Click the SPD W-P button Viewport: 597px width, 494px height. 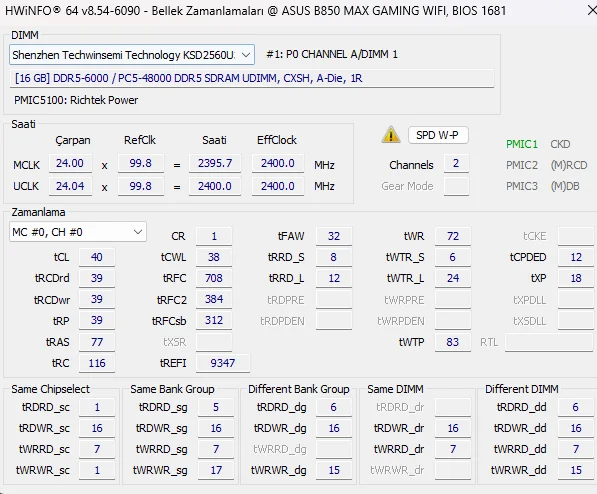438,135
